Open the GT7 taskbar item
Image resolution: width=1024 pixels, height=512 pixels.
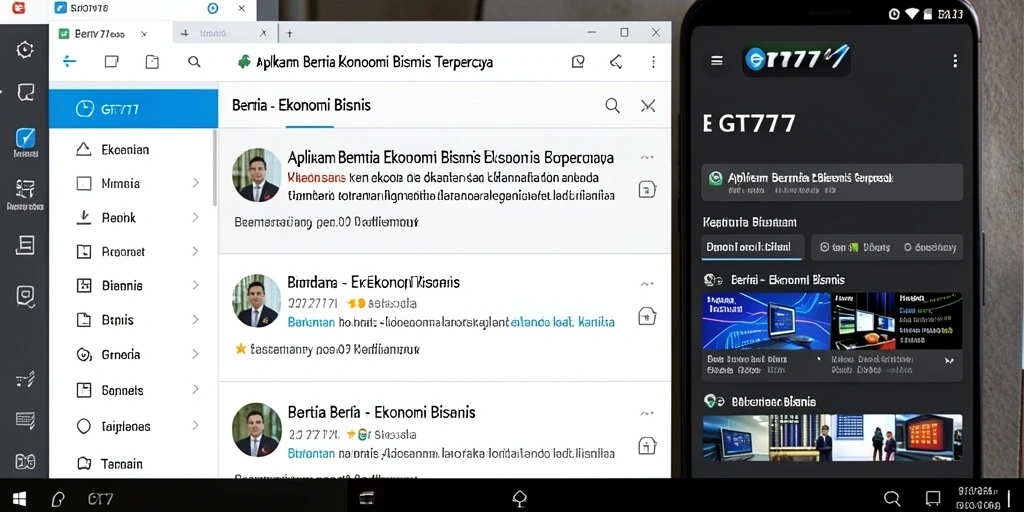click(100, 500)
